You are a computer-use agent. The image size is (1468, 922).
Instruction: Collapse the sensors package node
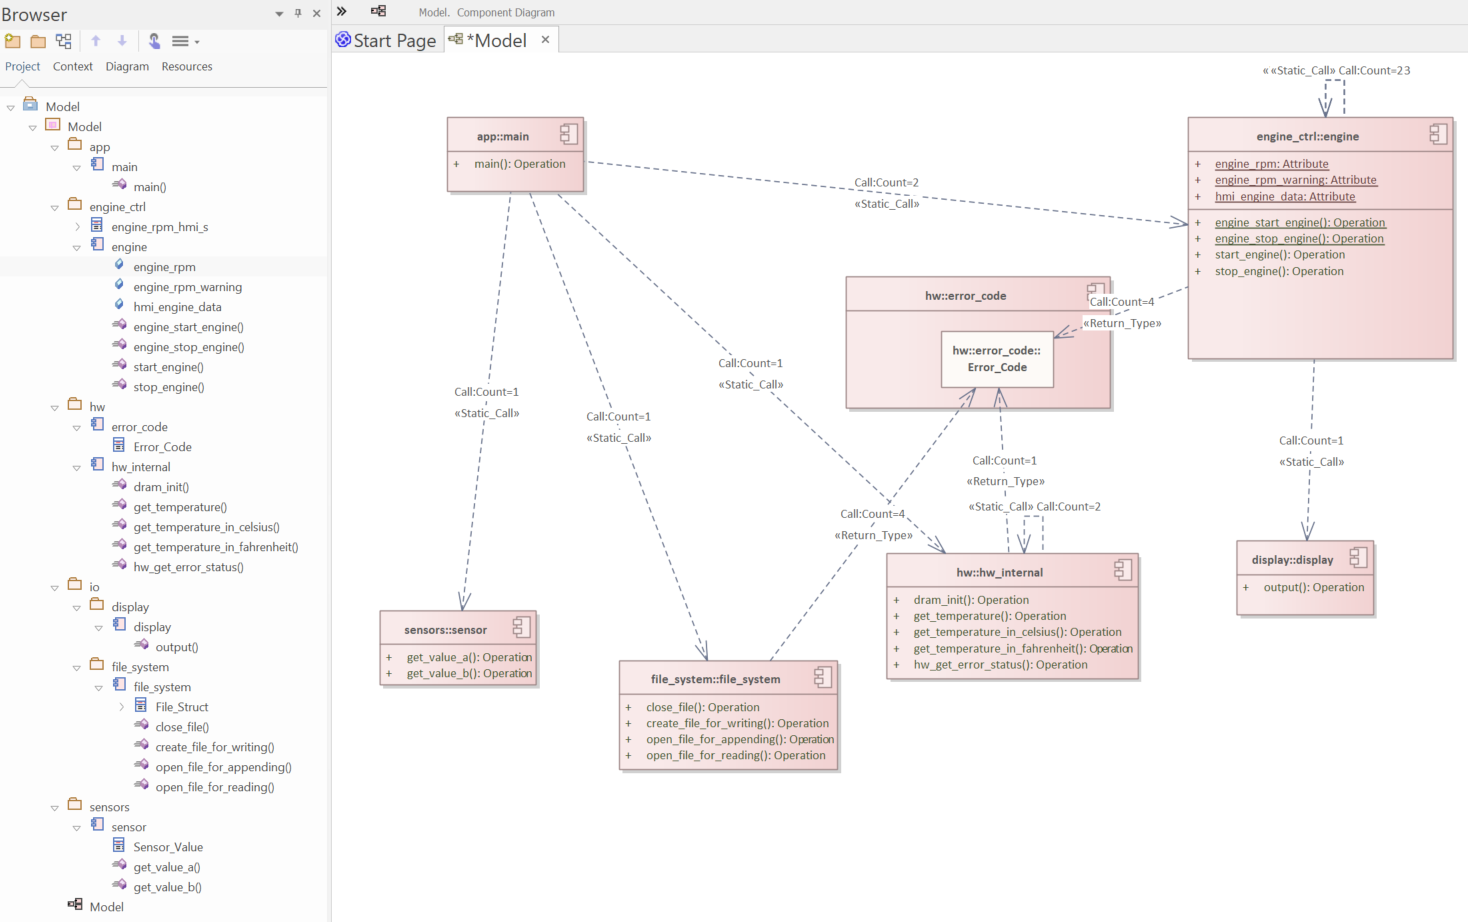click(x=55, y=808)
